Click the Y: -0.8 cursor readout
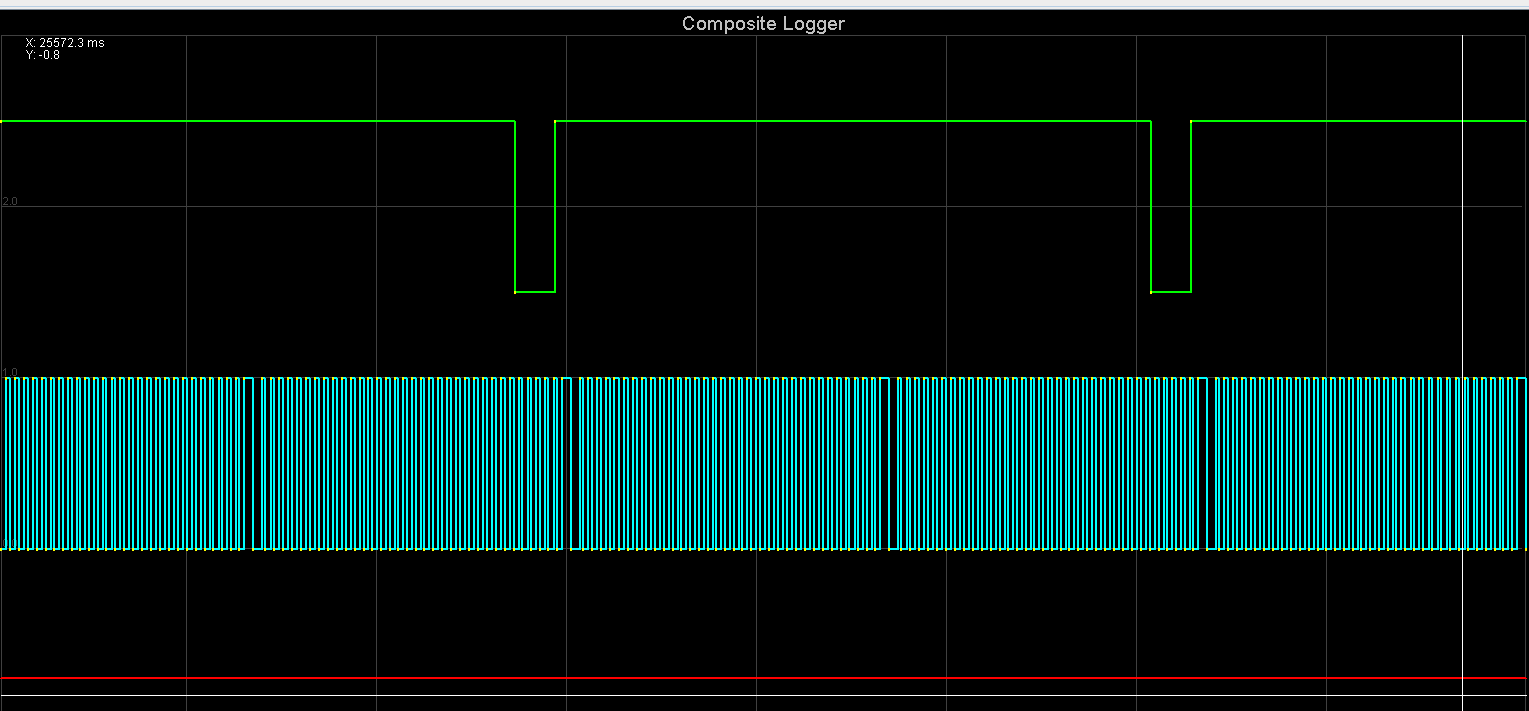 coord(43,55)
